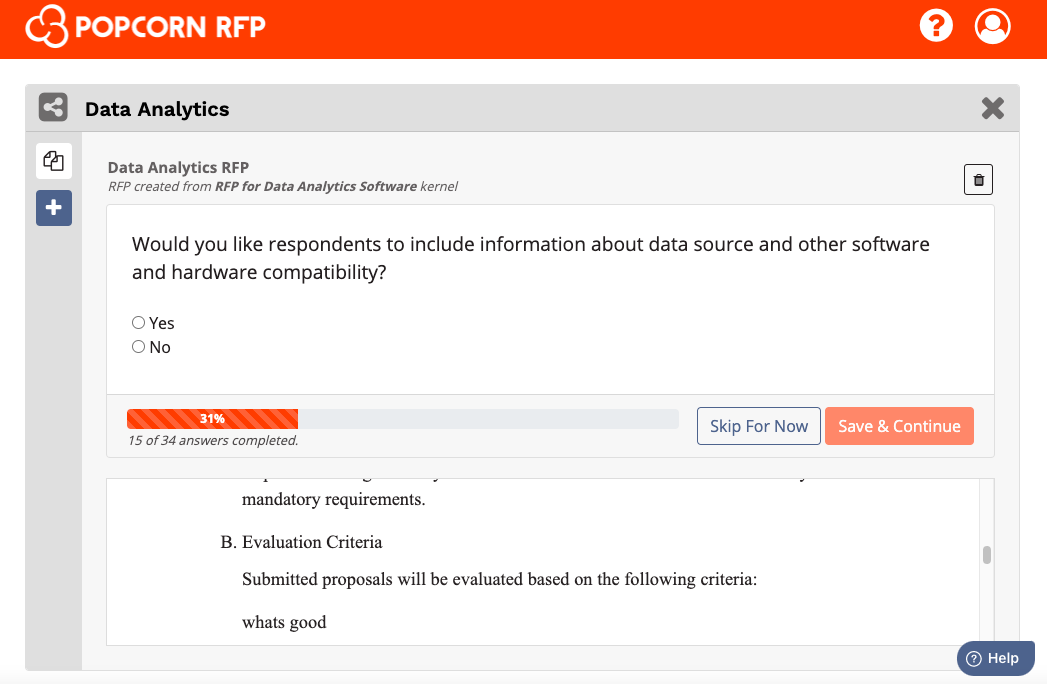Click the 'whats good' text in preview

(x=284, y=623)
